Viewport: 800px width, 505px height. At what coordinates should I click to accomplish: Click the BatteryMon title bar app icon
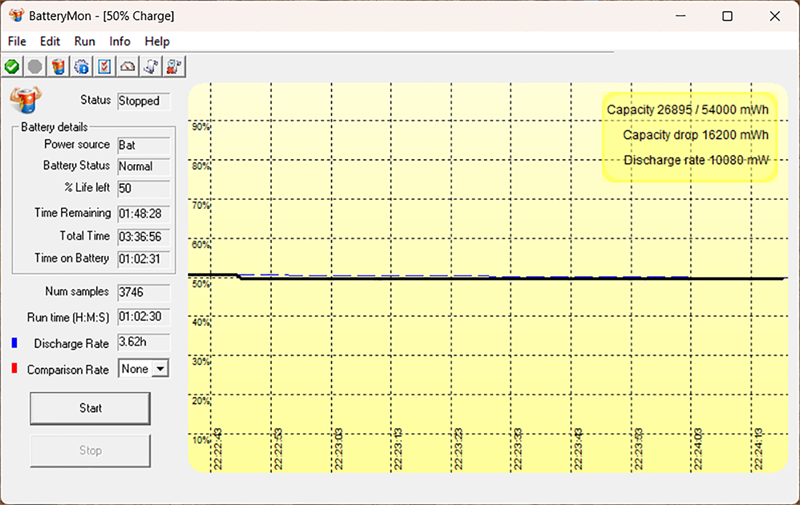click(x=16, y=15)
